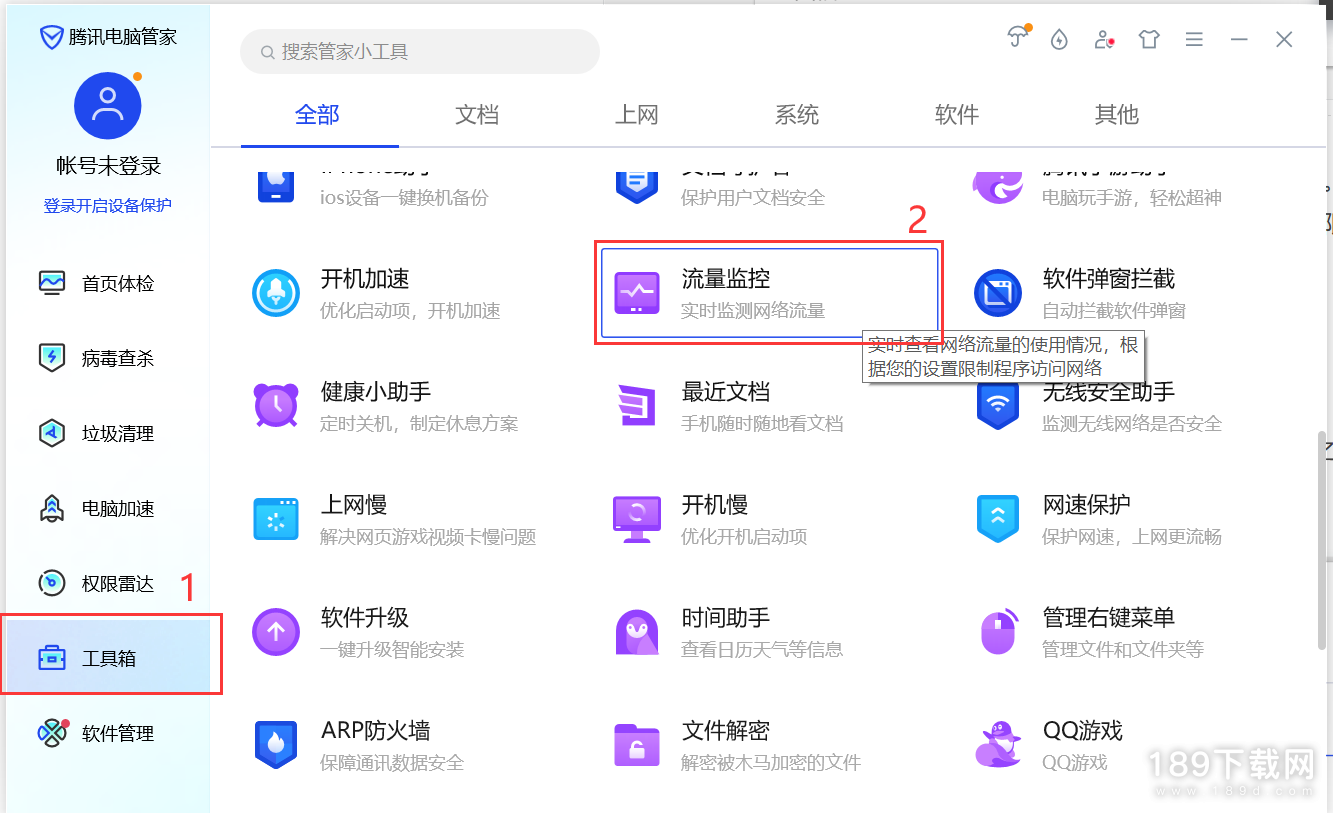Click the flame drop icon in title bar
This screenshot has height=813, width=1333.
coord(1059,39)
